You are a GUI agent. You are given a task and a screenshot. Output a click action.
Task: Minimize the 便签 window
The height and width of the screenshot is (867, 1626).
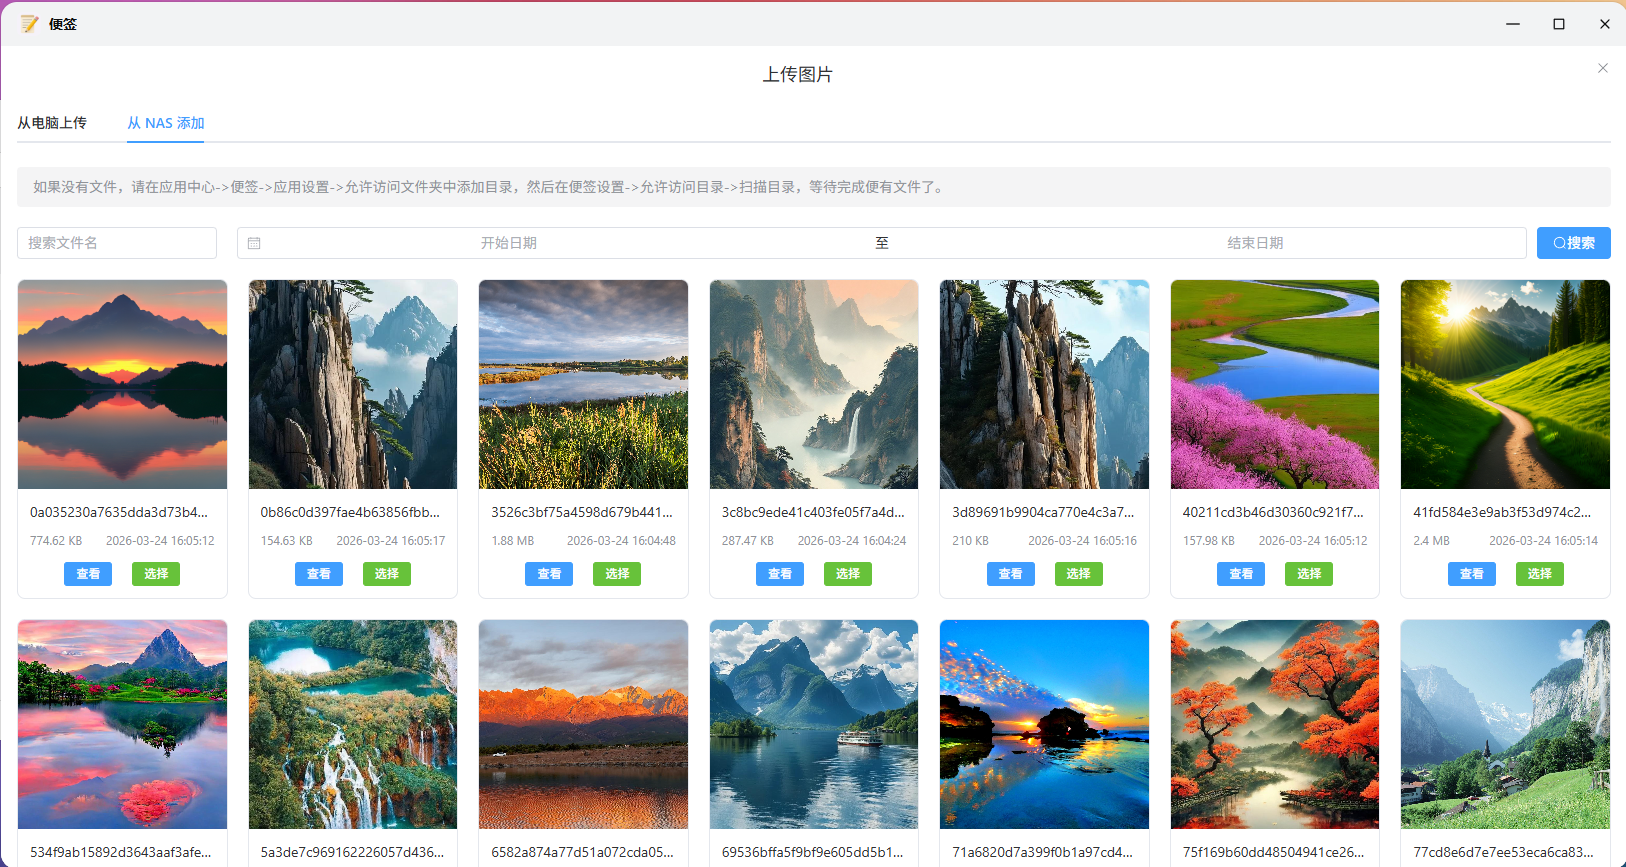pyautogui.click(x=1513, y=24)
